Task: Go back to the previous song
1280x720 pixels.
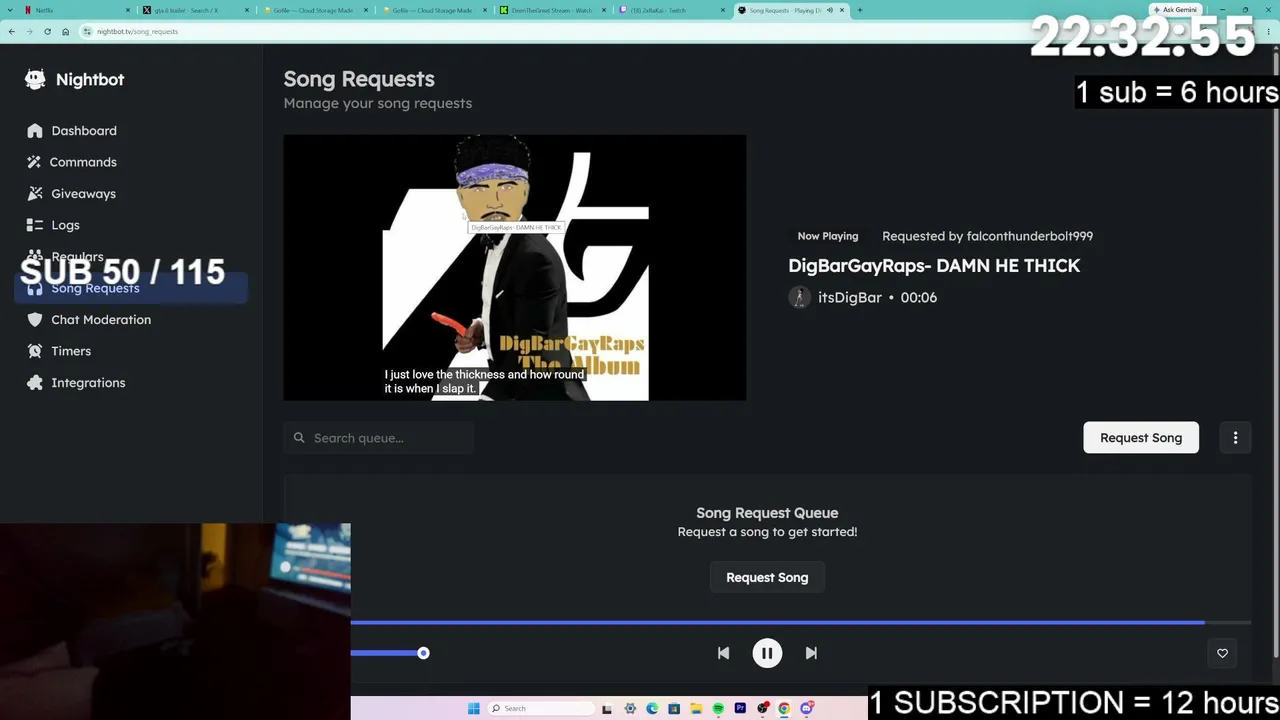Action: click(723, 653)
